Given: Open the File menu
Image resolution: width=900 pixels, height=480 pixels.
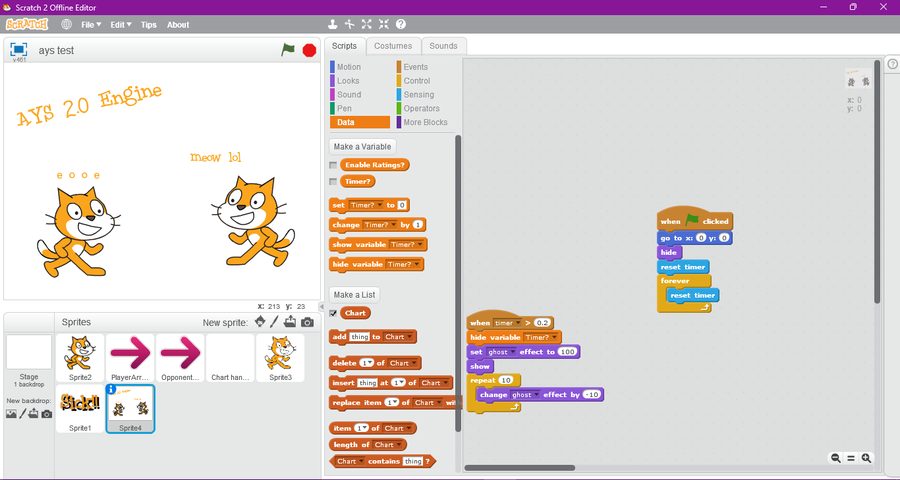Looking at the screenshot, I should 91,25.
